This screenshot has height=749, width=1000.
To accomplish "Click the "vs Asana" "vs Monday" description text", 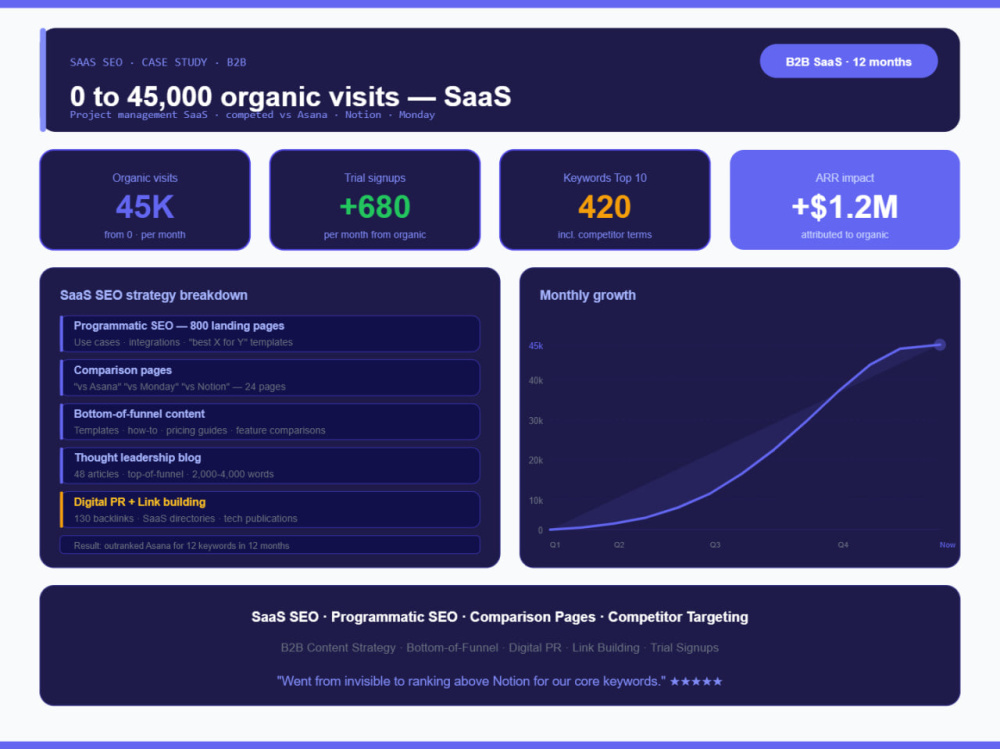I will click(179, 387).
